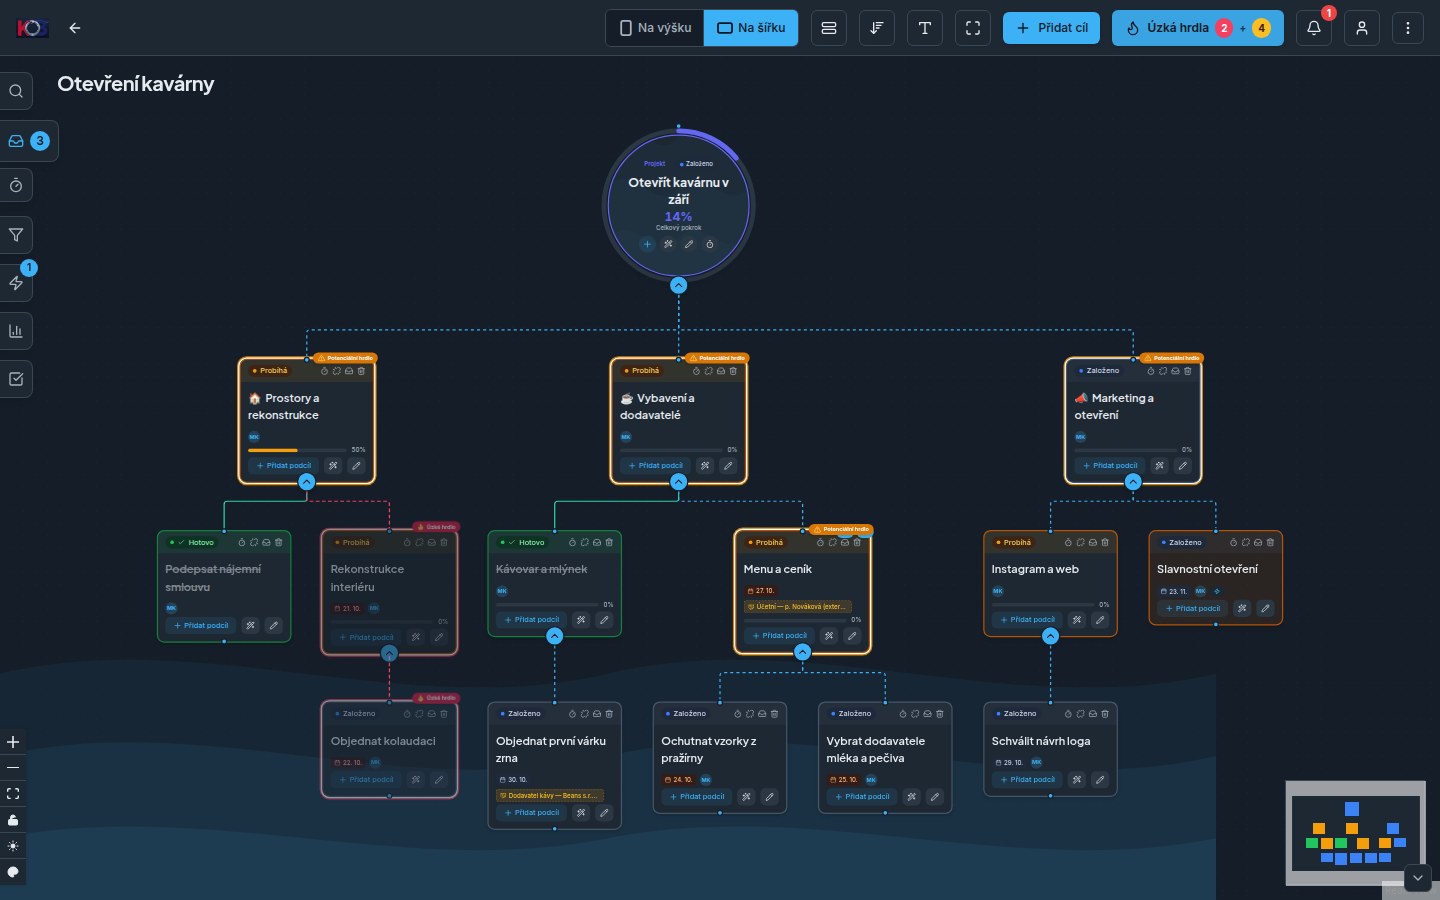Viewport: 1440px width, 900px height.
Task: Open the notifications bell
Action: (1314, 28)
